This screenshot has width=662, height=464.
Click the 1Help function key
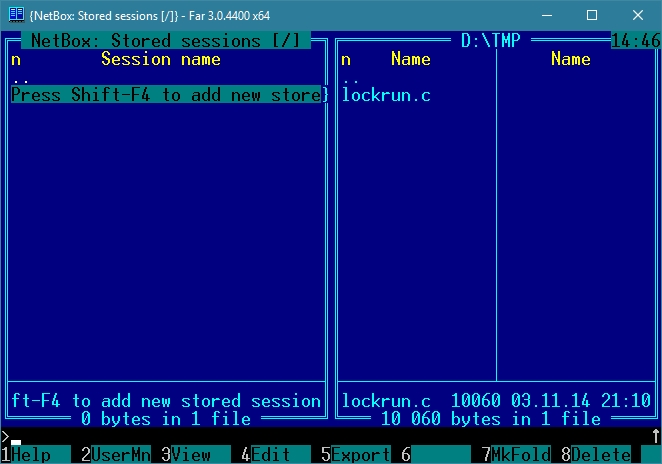35,455
